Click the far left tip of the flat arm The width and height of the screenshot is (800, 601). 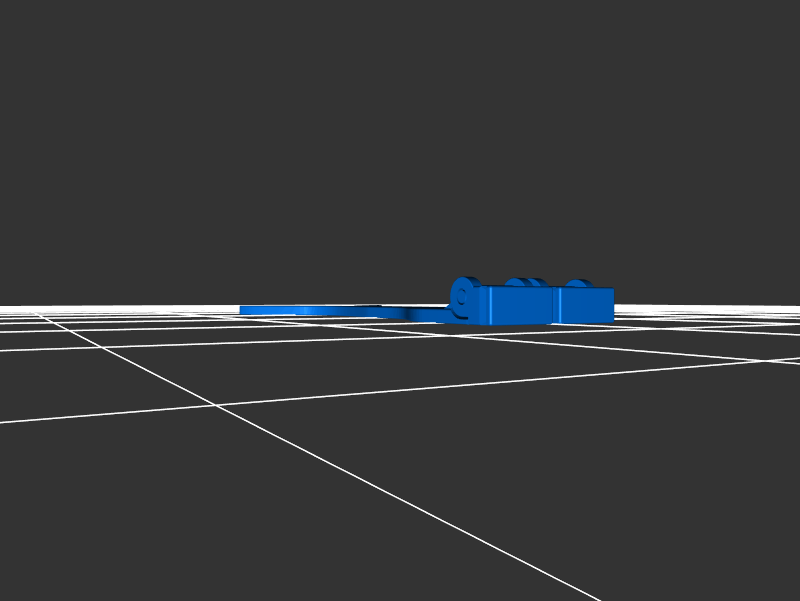click(x=244, y=310)
